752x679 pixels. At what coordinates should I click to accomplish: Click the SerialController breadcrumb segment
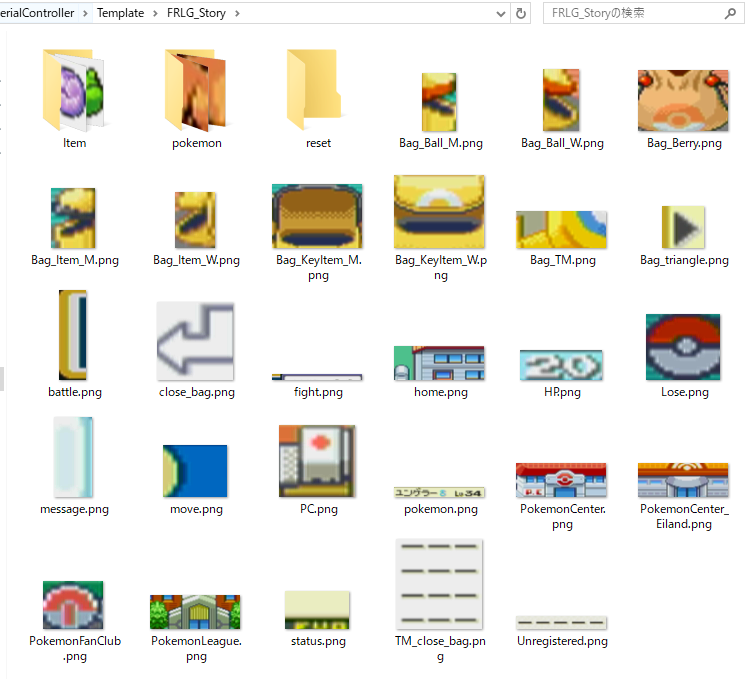click(x=37, y=13)
